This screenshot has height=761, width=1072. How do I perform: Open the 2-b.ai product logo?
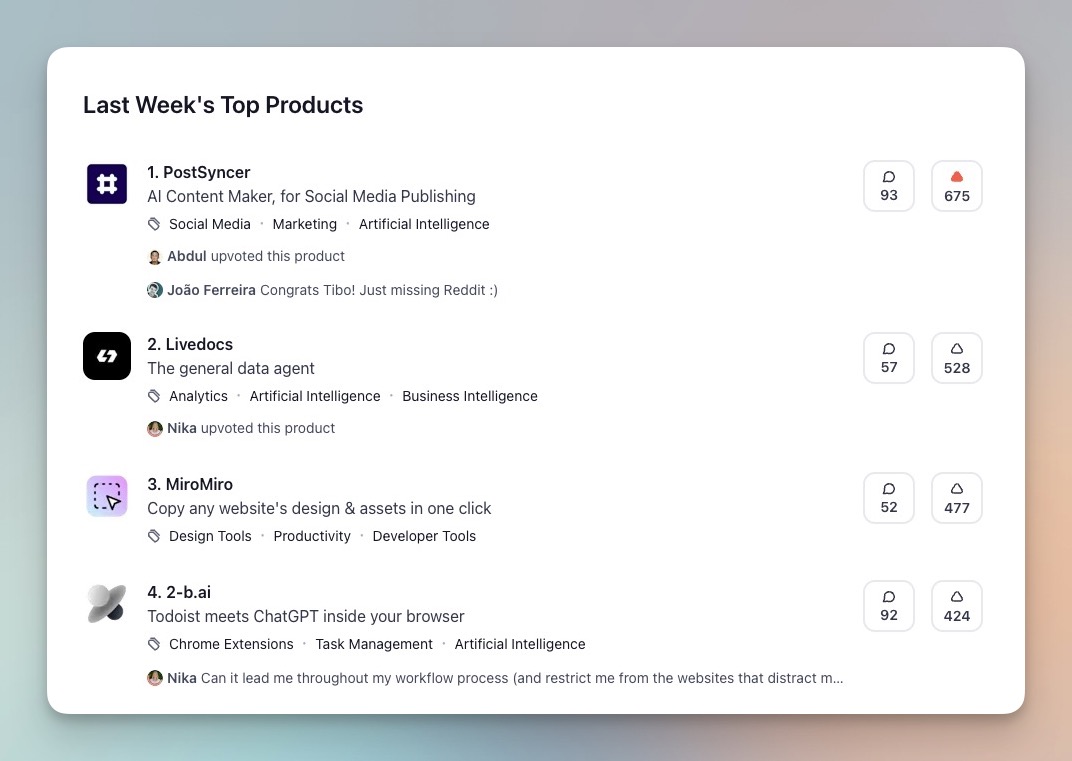pos(107,604)
